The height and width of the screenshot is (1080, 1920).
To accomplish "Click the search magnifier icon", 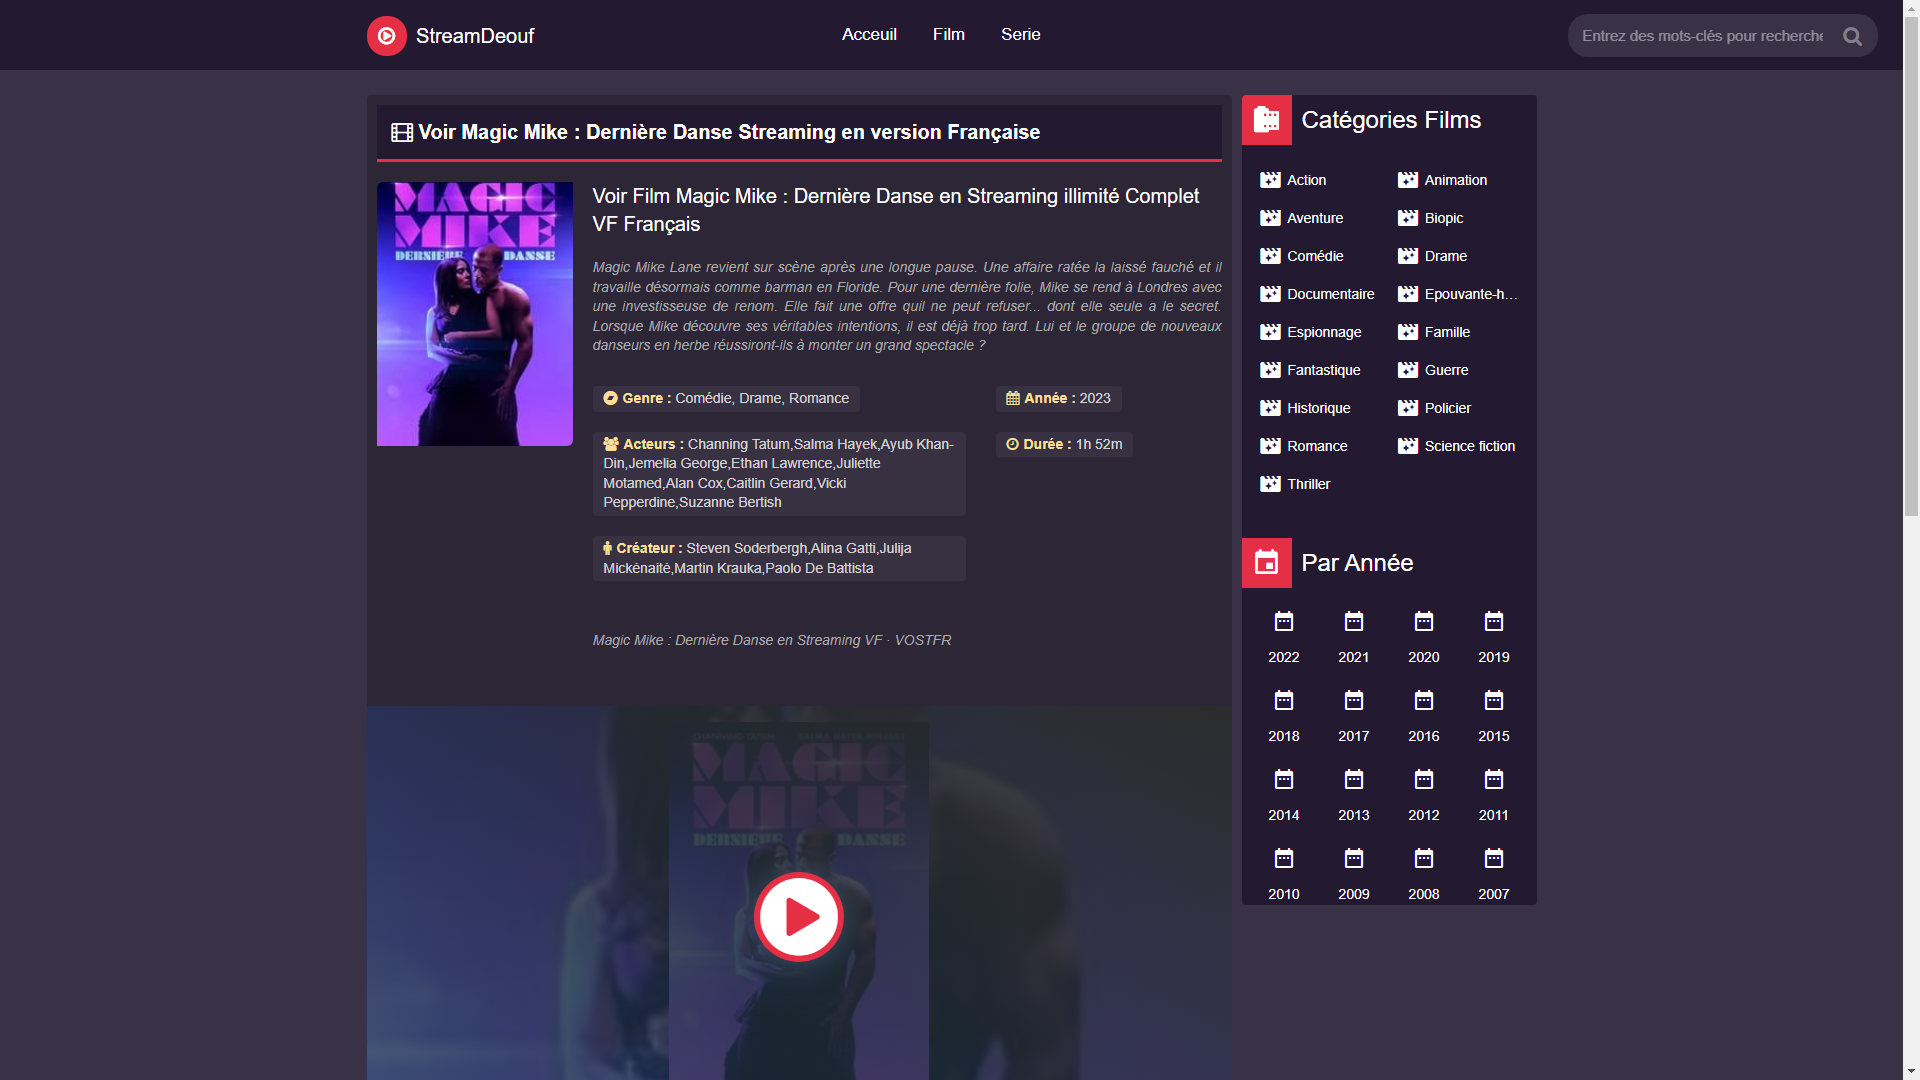I will (1852, 37).
